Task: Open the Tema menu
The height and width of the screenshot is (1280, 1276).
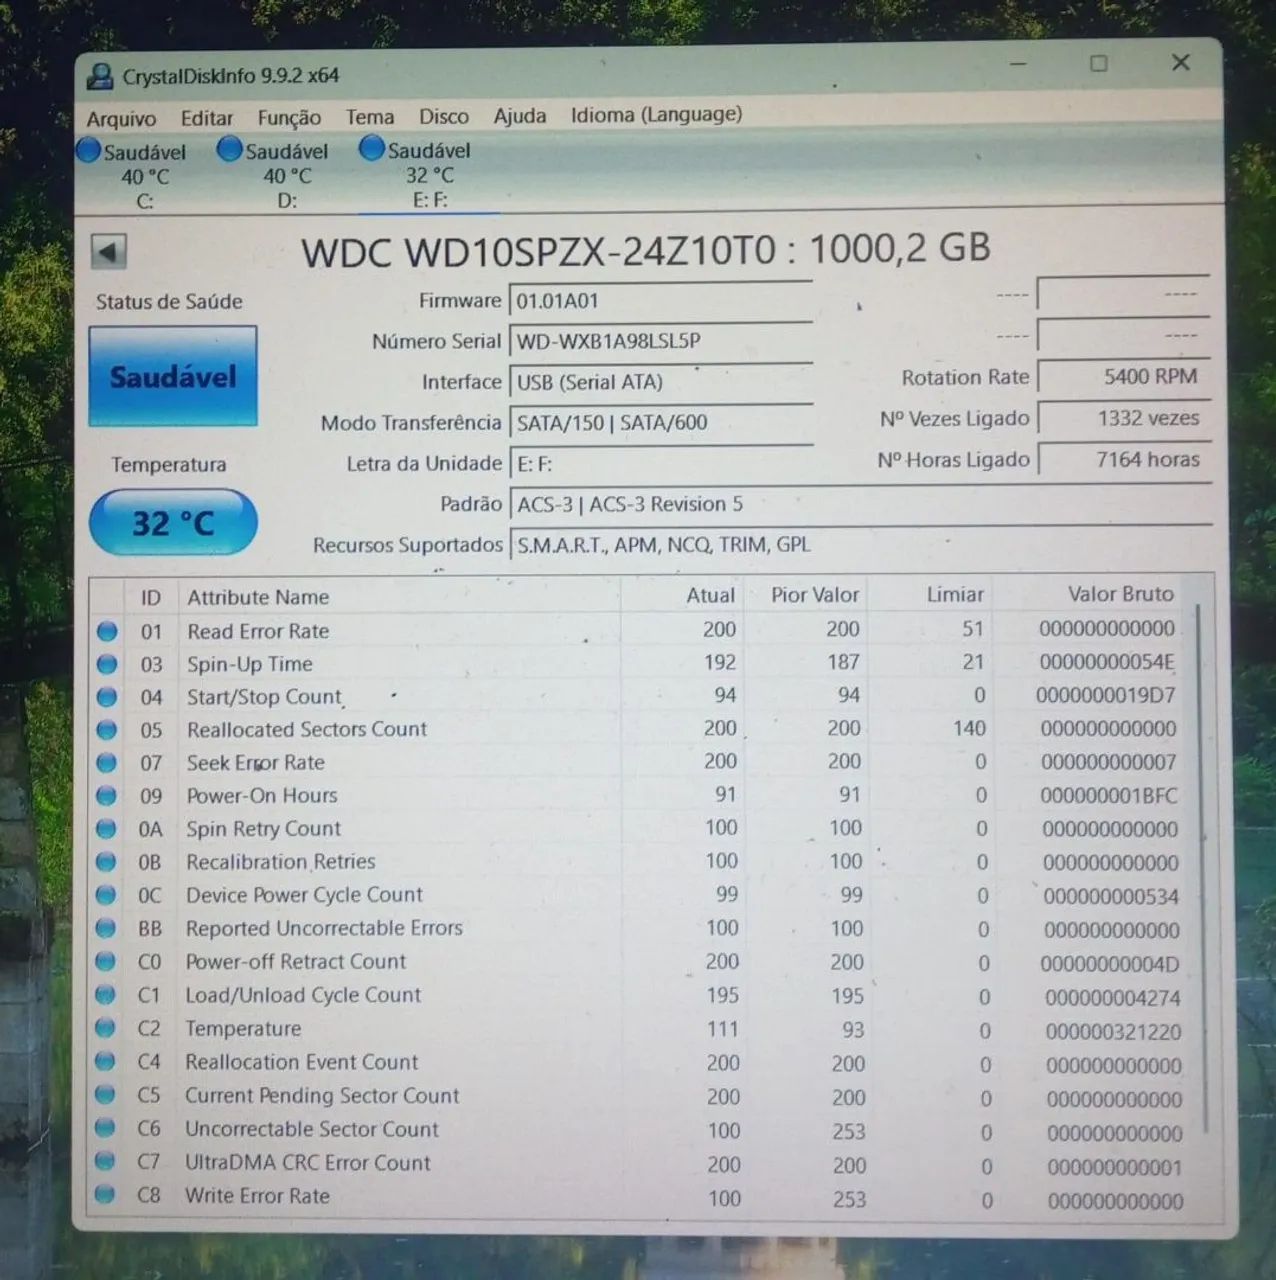Action: [x=370, y=117]
